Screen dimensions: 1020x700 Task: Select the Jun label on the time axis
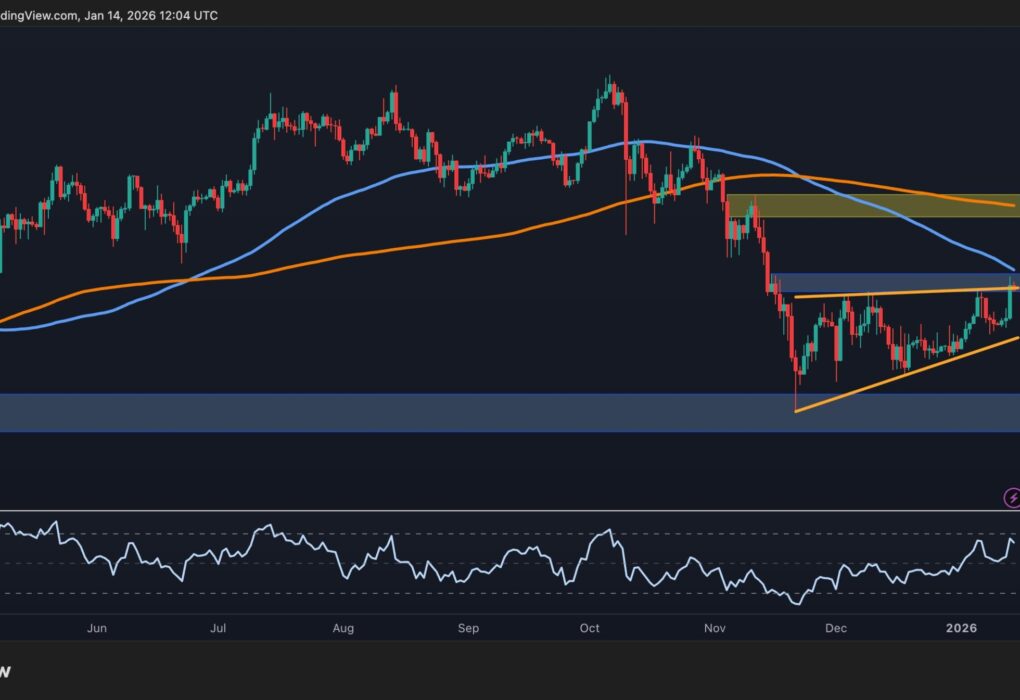pos(96,629)
